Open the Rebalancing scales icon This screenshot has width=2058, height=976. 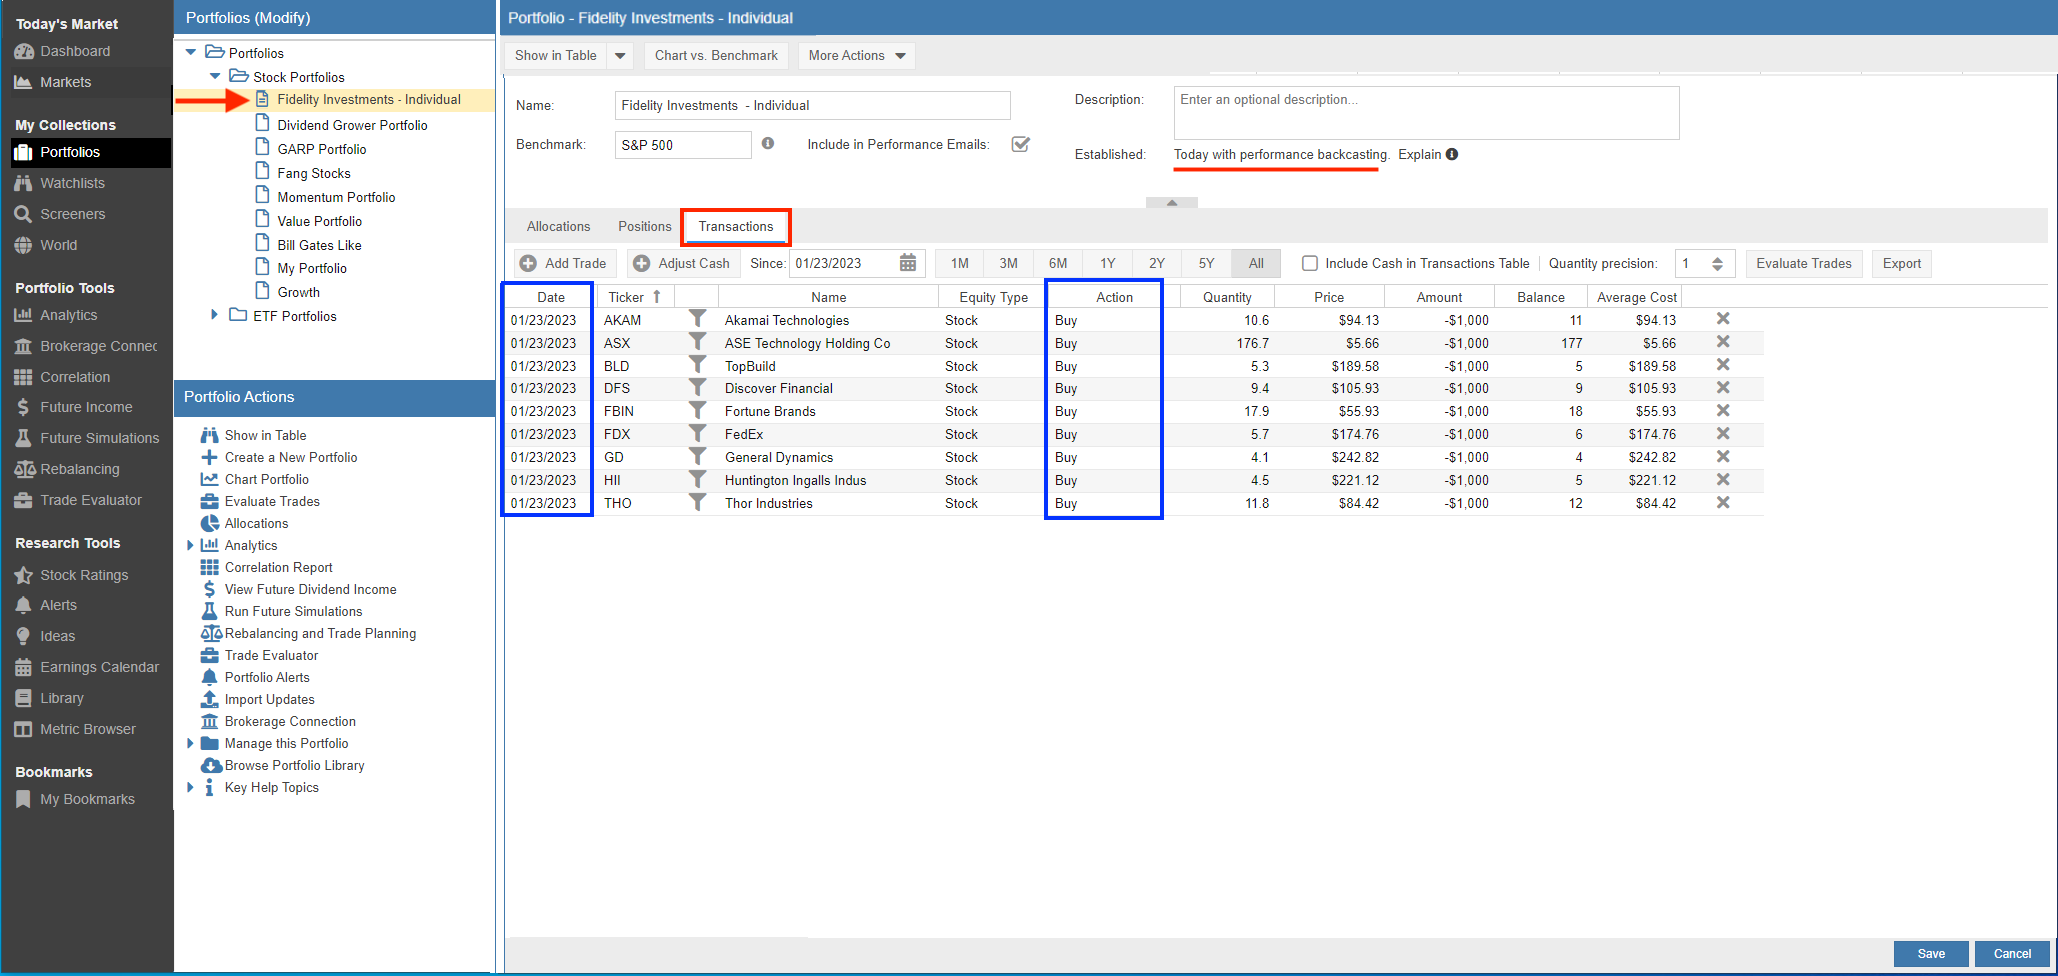(25, 469)
